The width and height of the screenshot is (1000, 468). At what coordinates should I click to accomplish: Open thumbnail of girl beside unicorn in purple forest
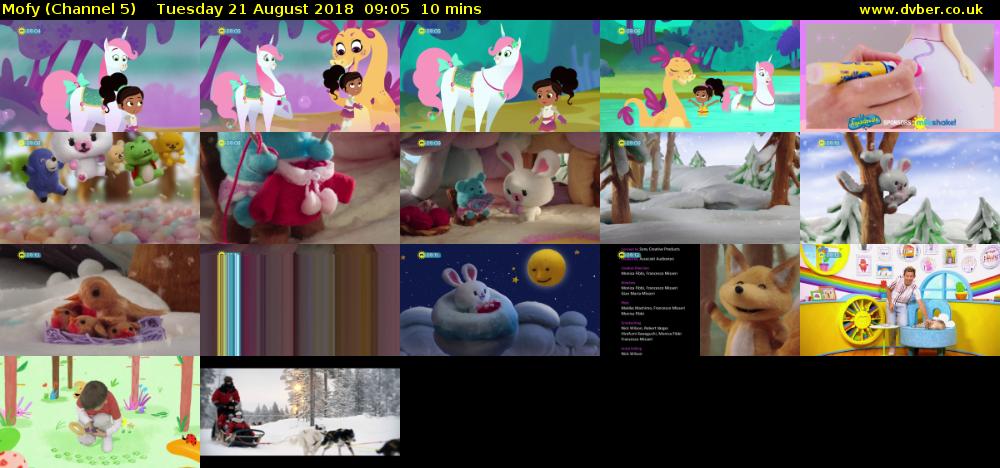coord(99,76)
